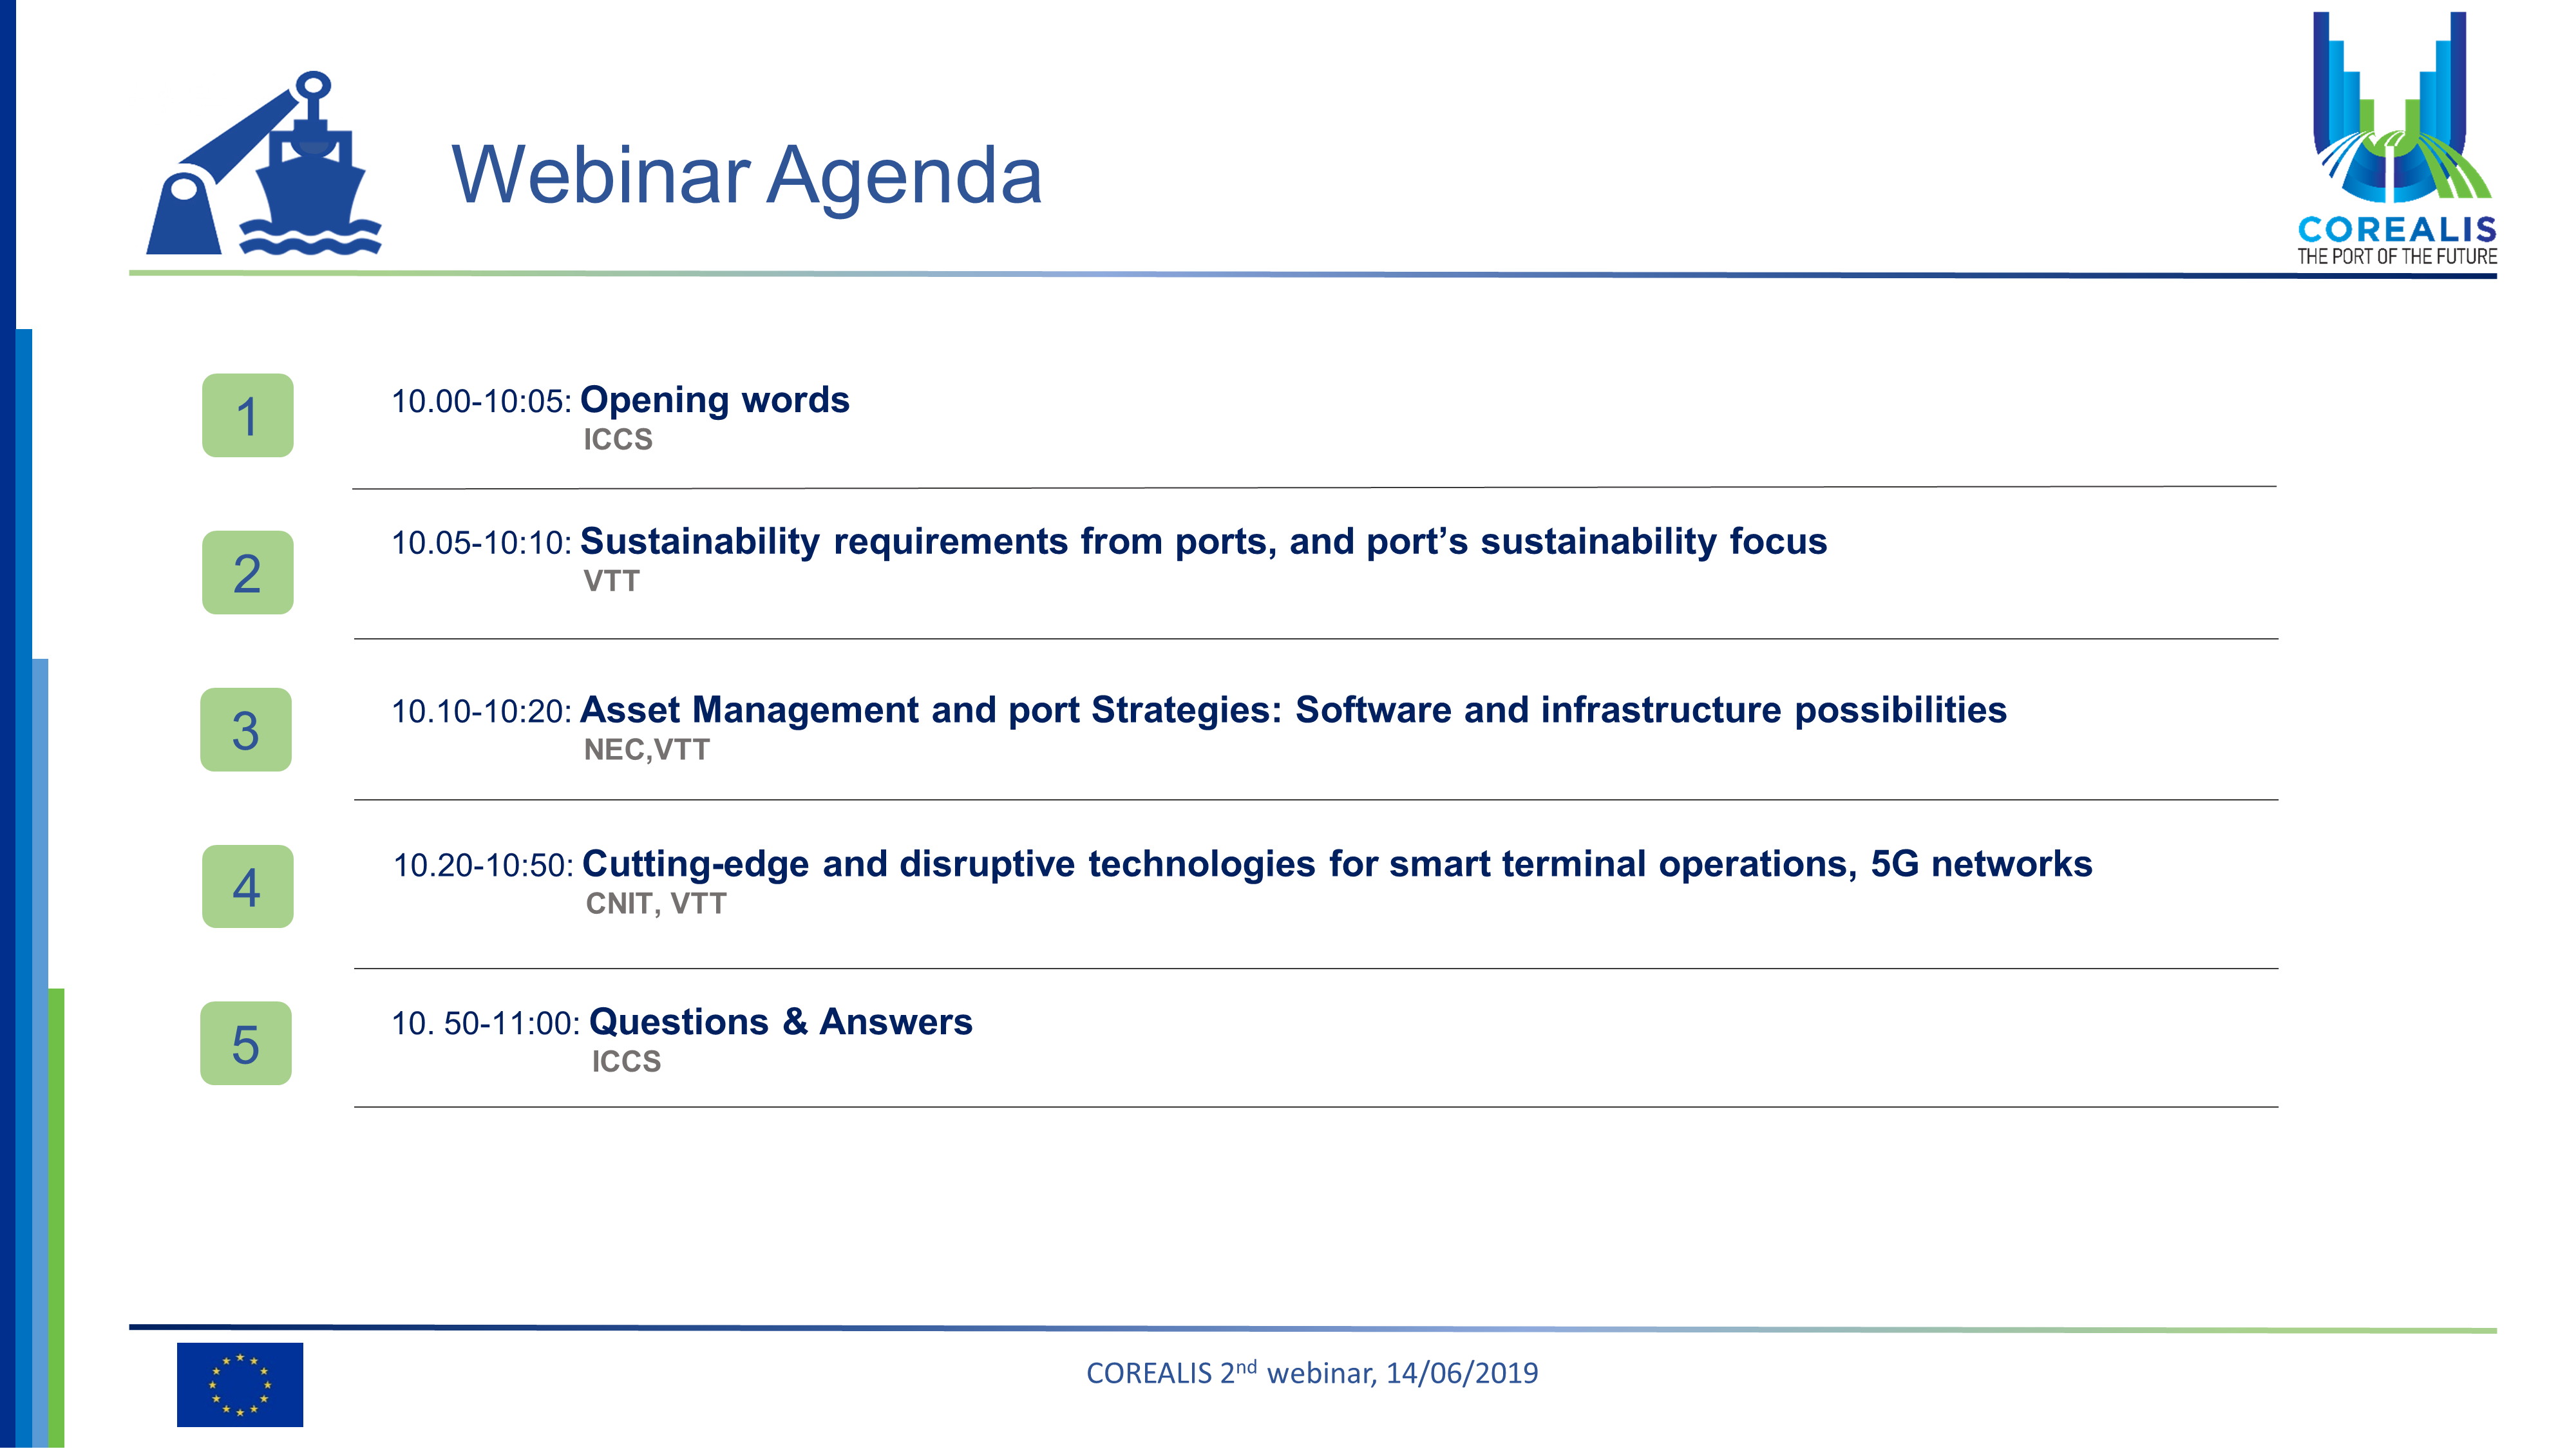Click the European Union flag icon

(240, 1384)
